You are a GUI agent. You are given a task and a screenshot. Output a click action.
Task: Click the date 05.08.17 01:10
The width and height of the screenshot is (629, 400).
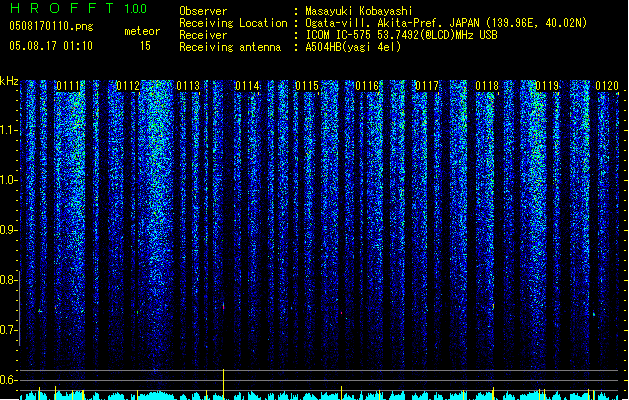pyautogui.click(x=51, y=46)
